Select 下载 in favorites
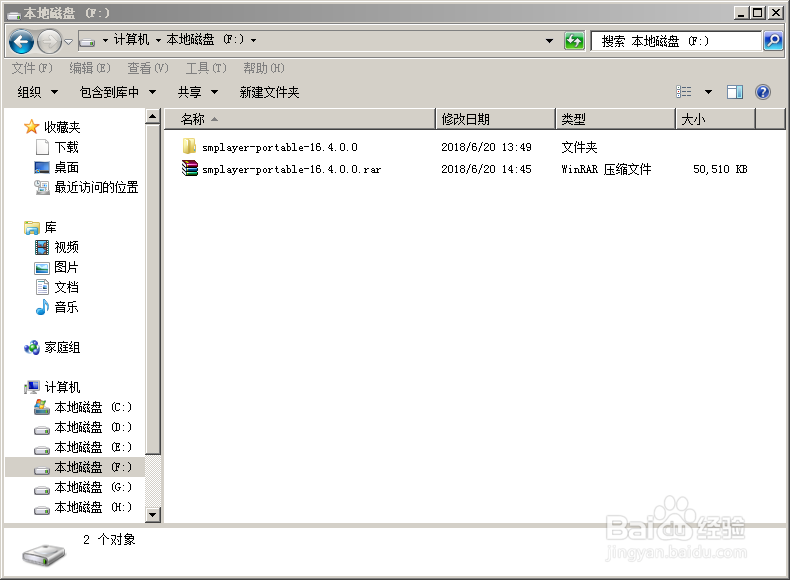The height and width of the screenshot is (580, 790). tap(57, 147)
